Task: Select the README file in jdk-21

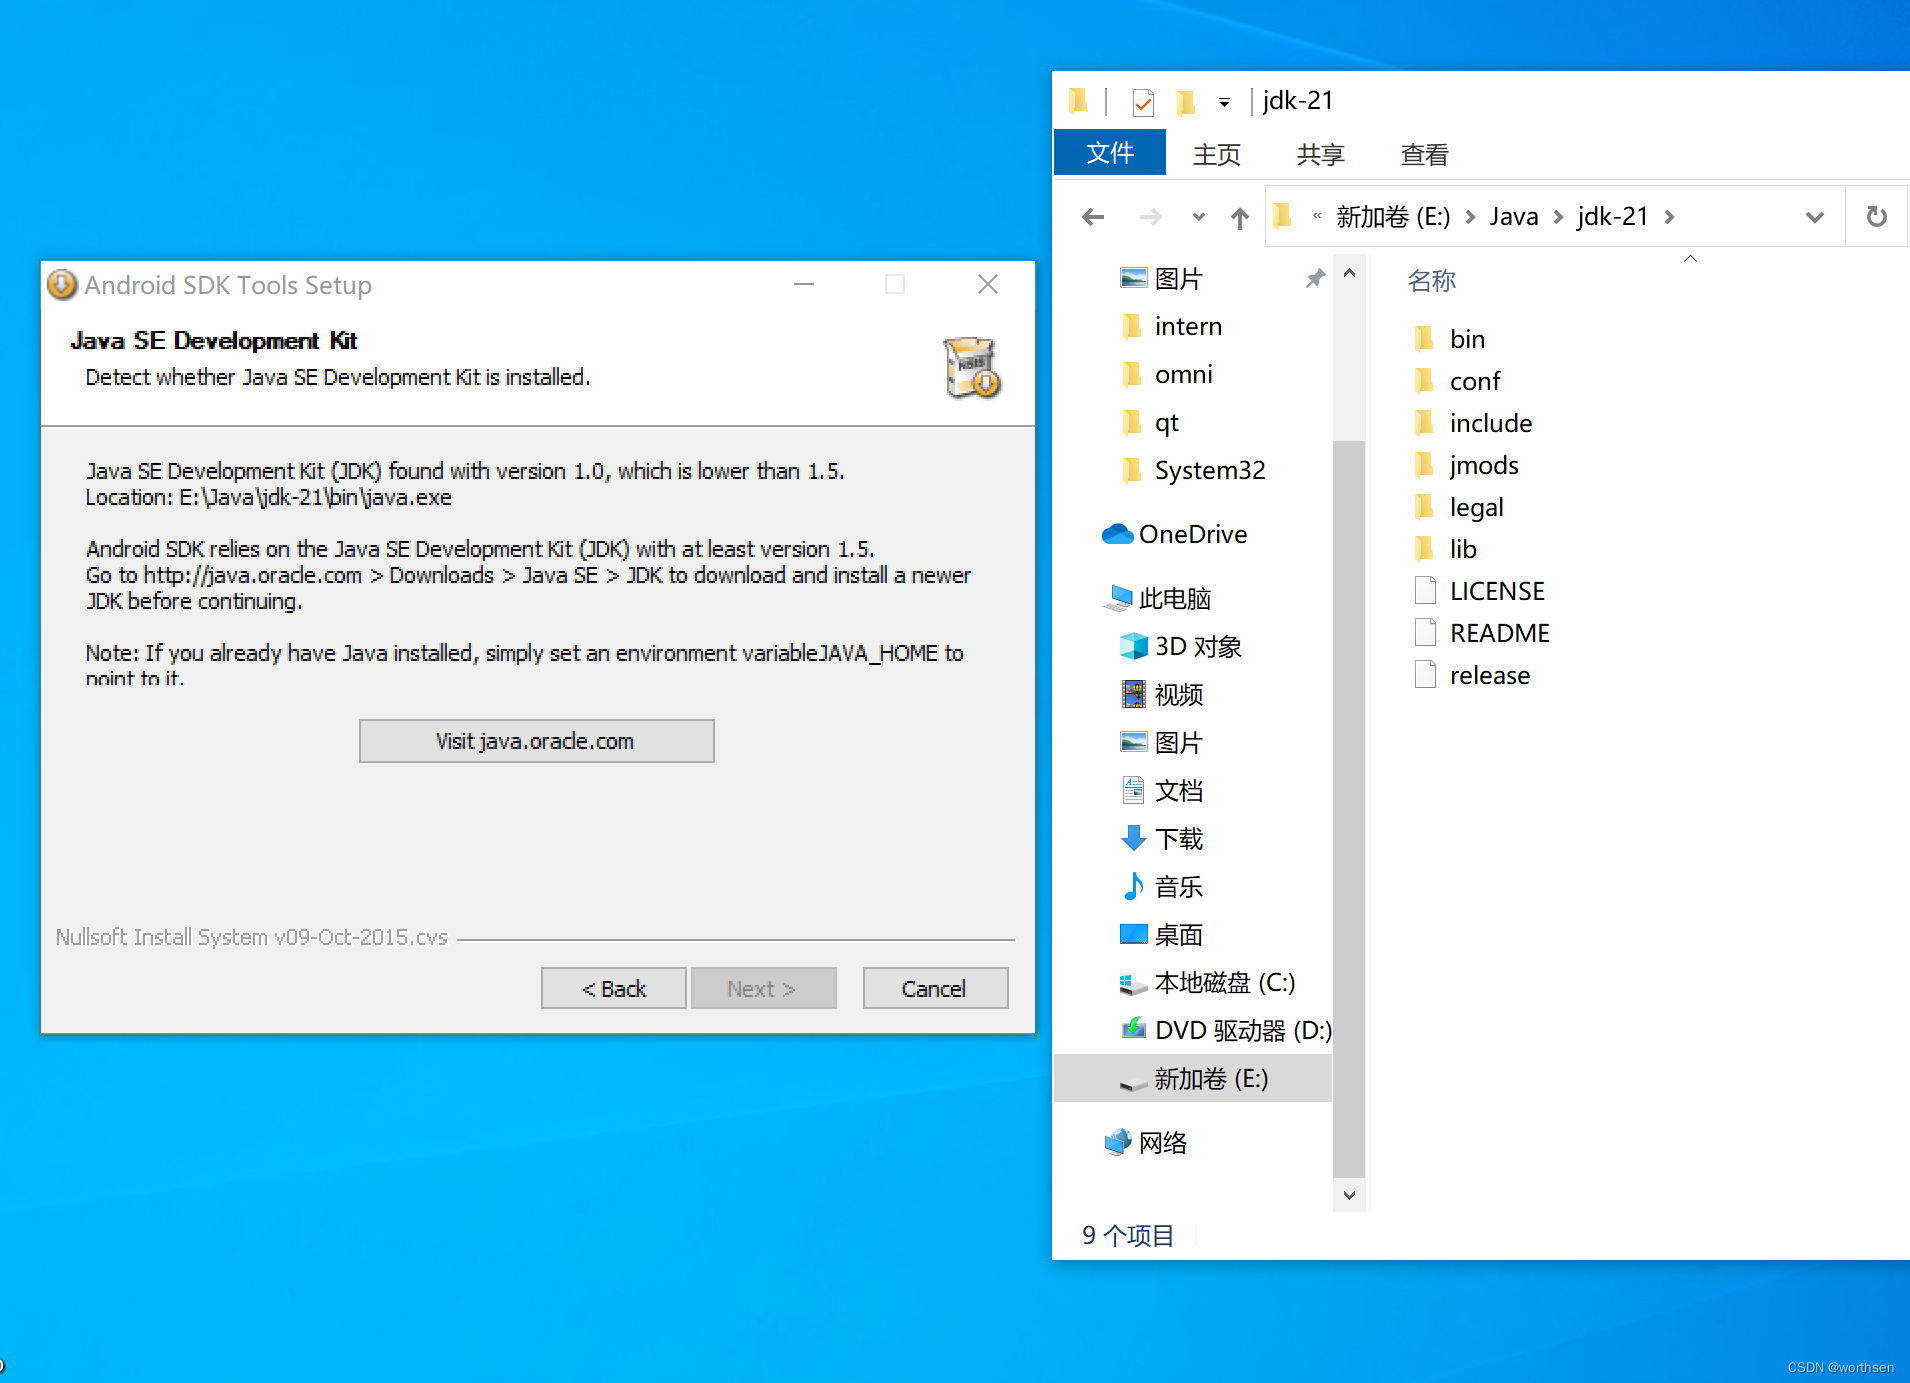Action: [1500, 633]
